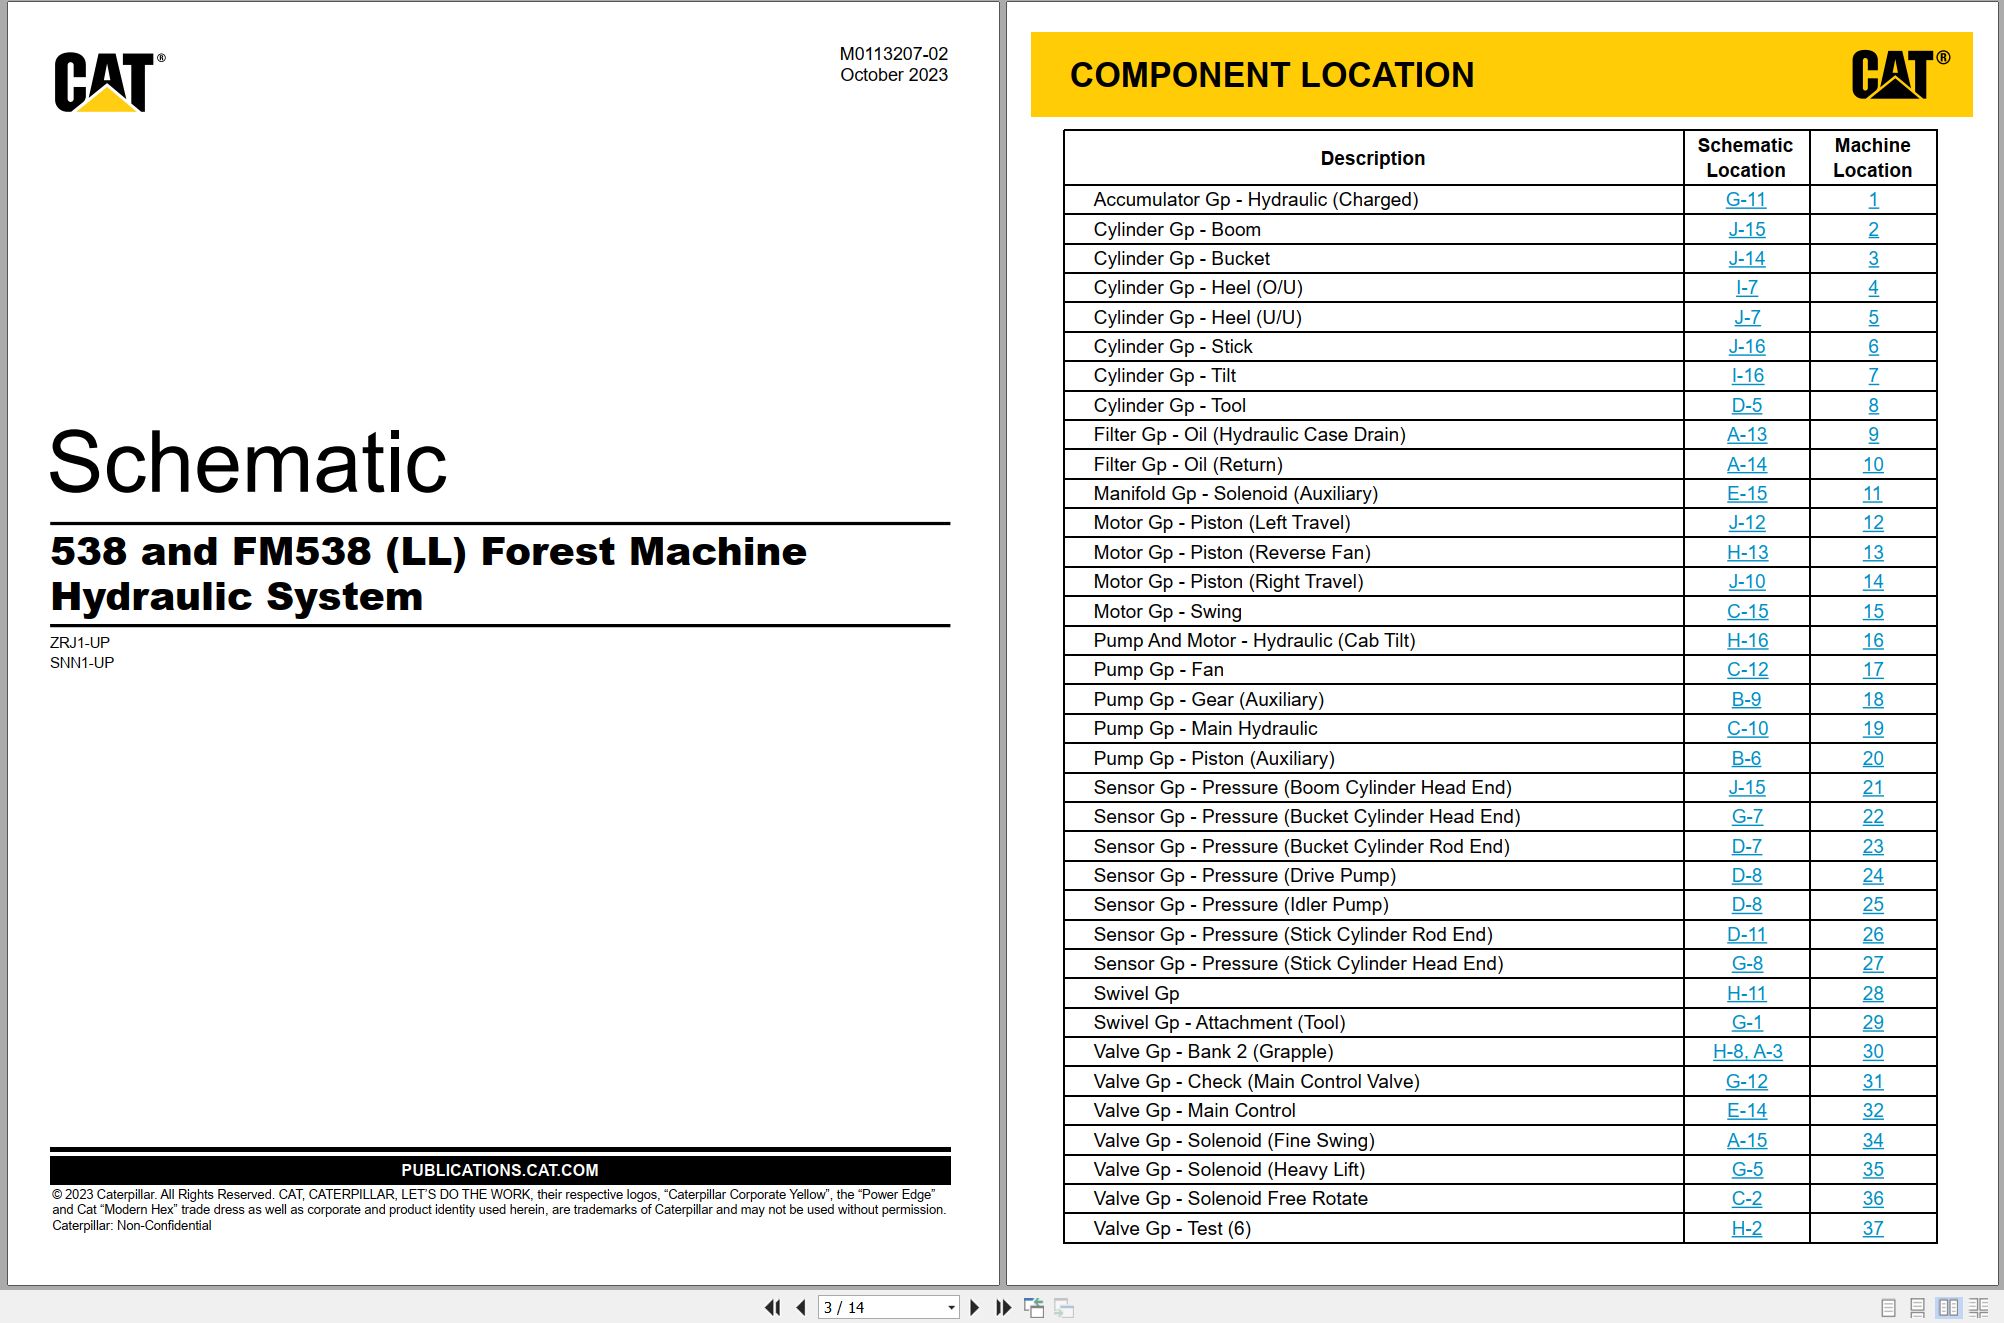2004x1323 pixels.
Task: Open schematic link B-9 for Gear pump
Action: click(1746, 699)
